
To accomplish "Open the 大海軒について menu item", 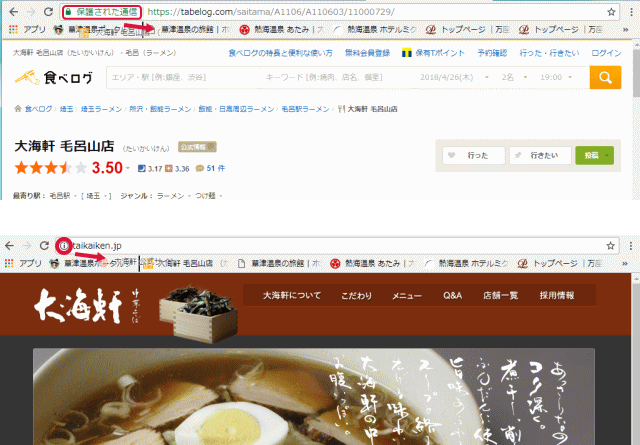I will (292, 295).
